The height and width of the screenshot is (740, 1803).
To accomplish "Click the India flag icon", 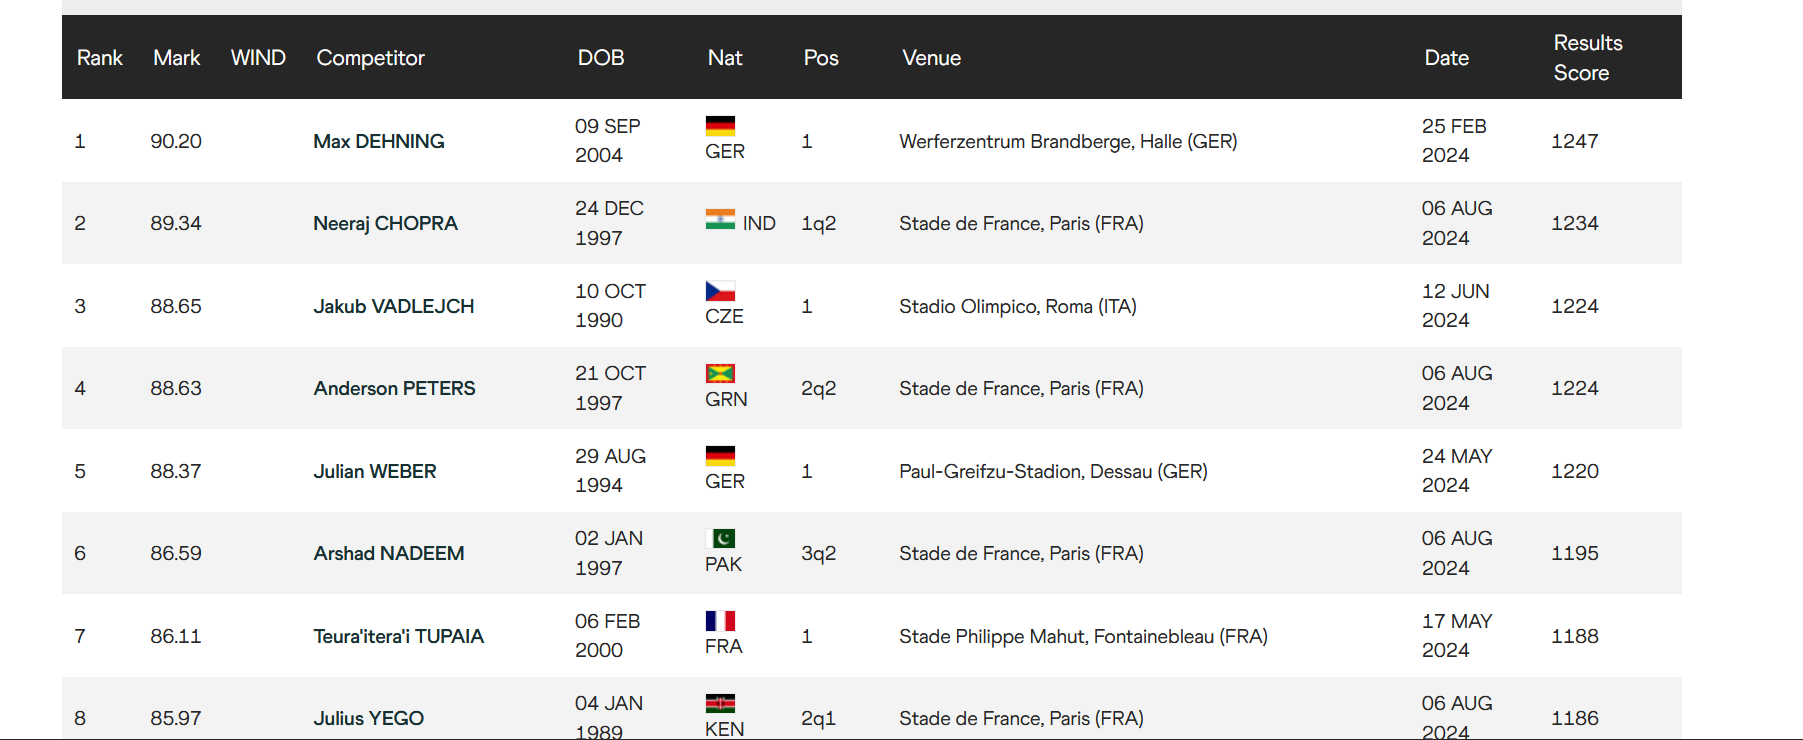I will 720,219.
